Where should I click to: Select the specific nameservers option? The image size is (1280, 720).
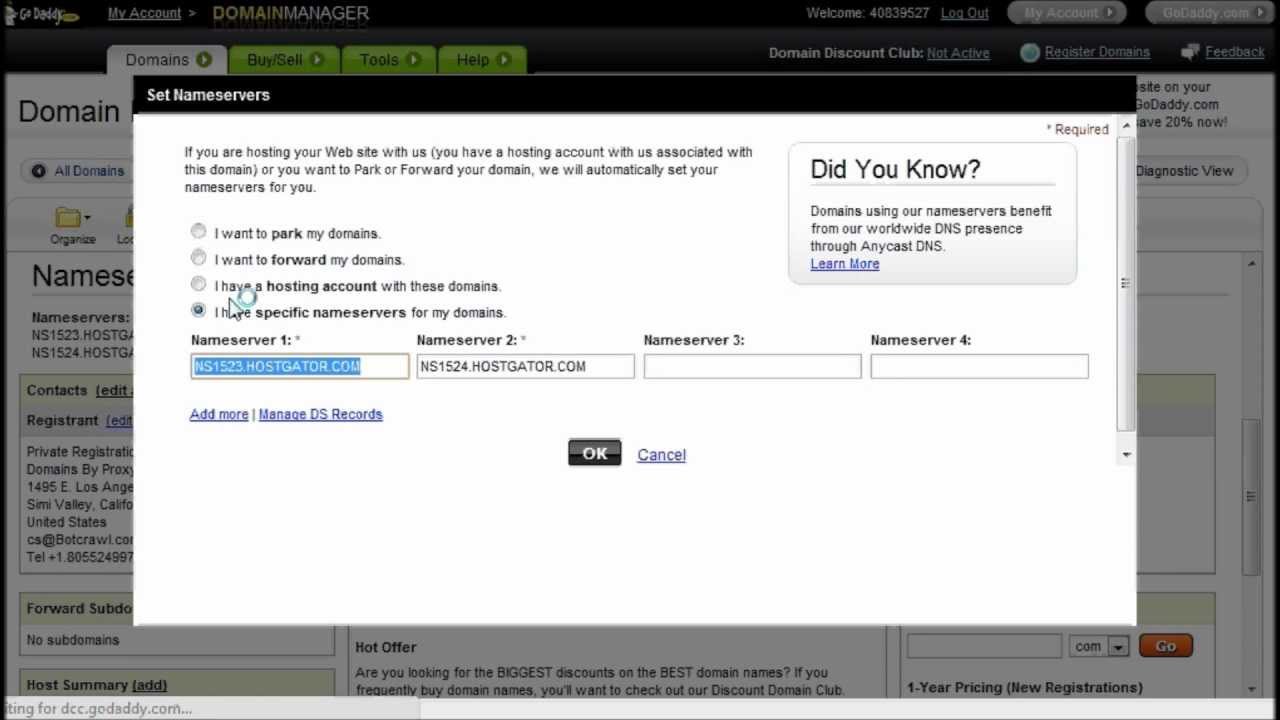[x=198, y=311]
